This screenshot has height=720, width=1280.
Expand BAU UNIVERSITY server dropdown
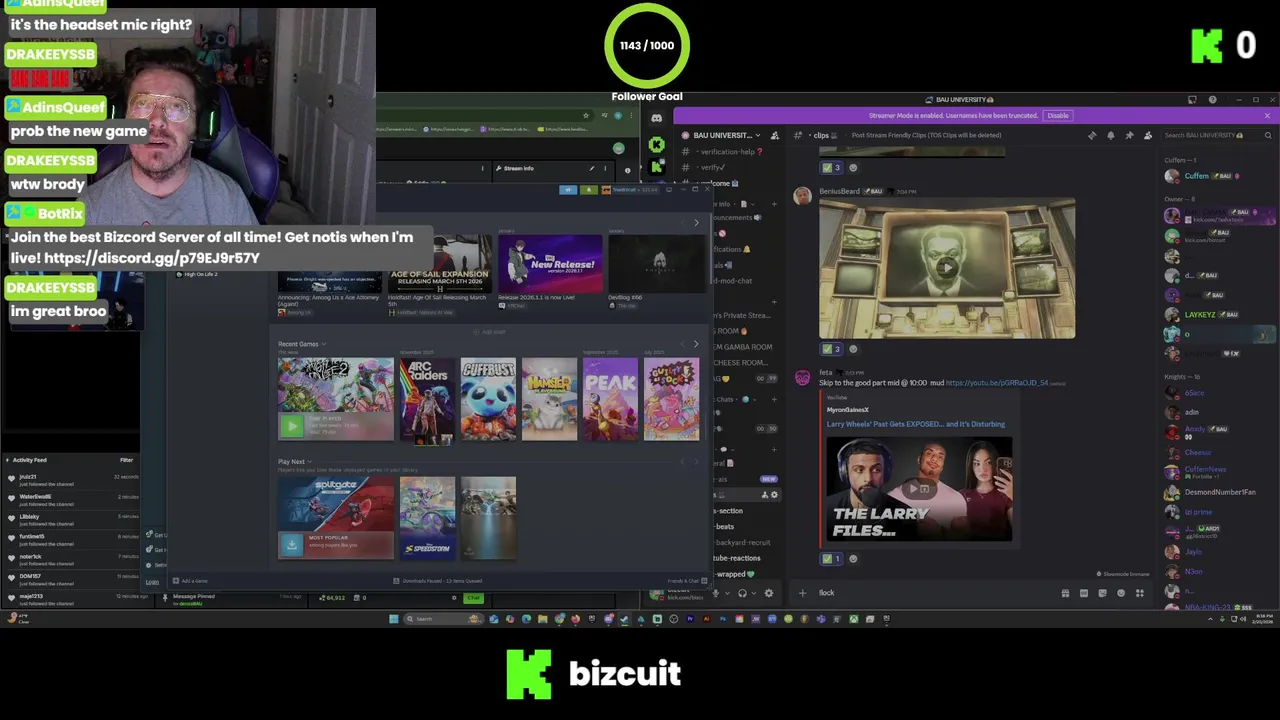[759, 135]
